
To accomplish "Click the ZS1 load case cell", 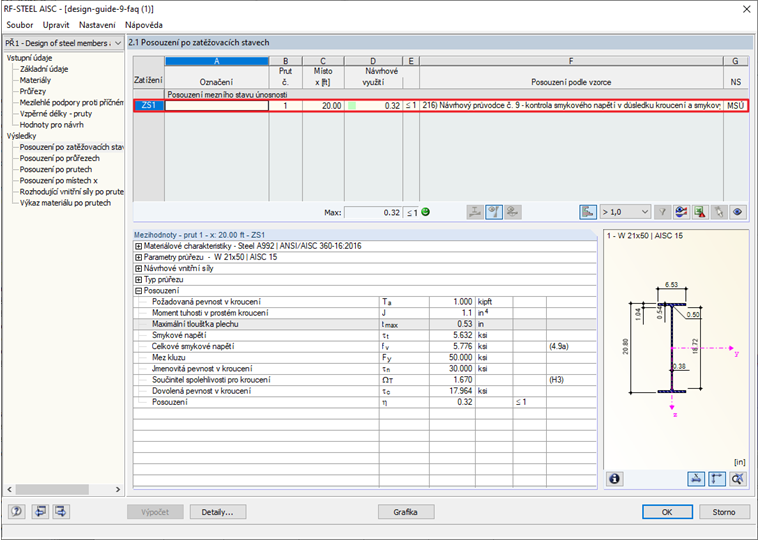I will 149,105.
